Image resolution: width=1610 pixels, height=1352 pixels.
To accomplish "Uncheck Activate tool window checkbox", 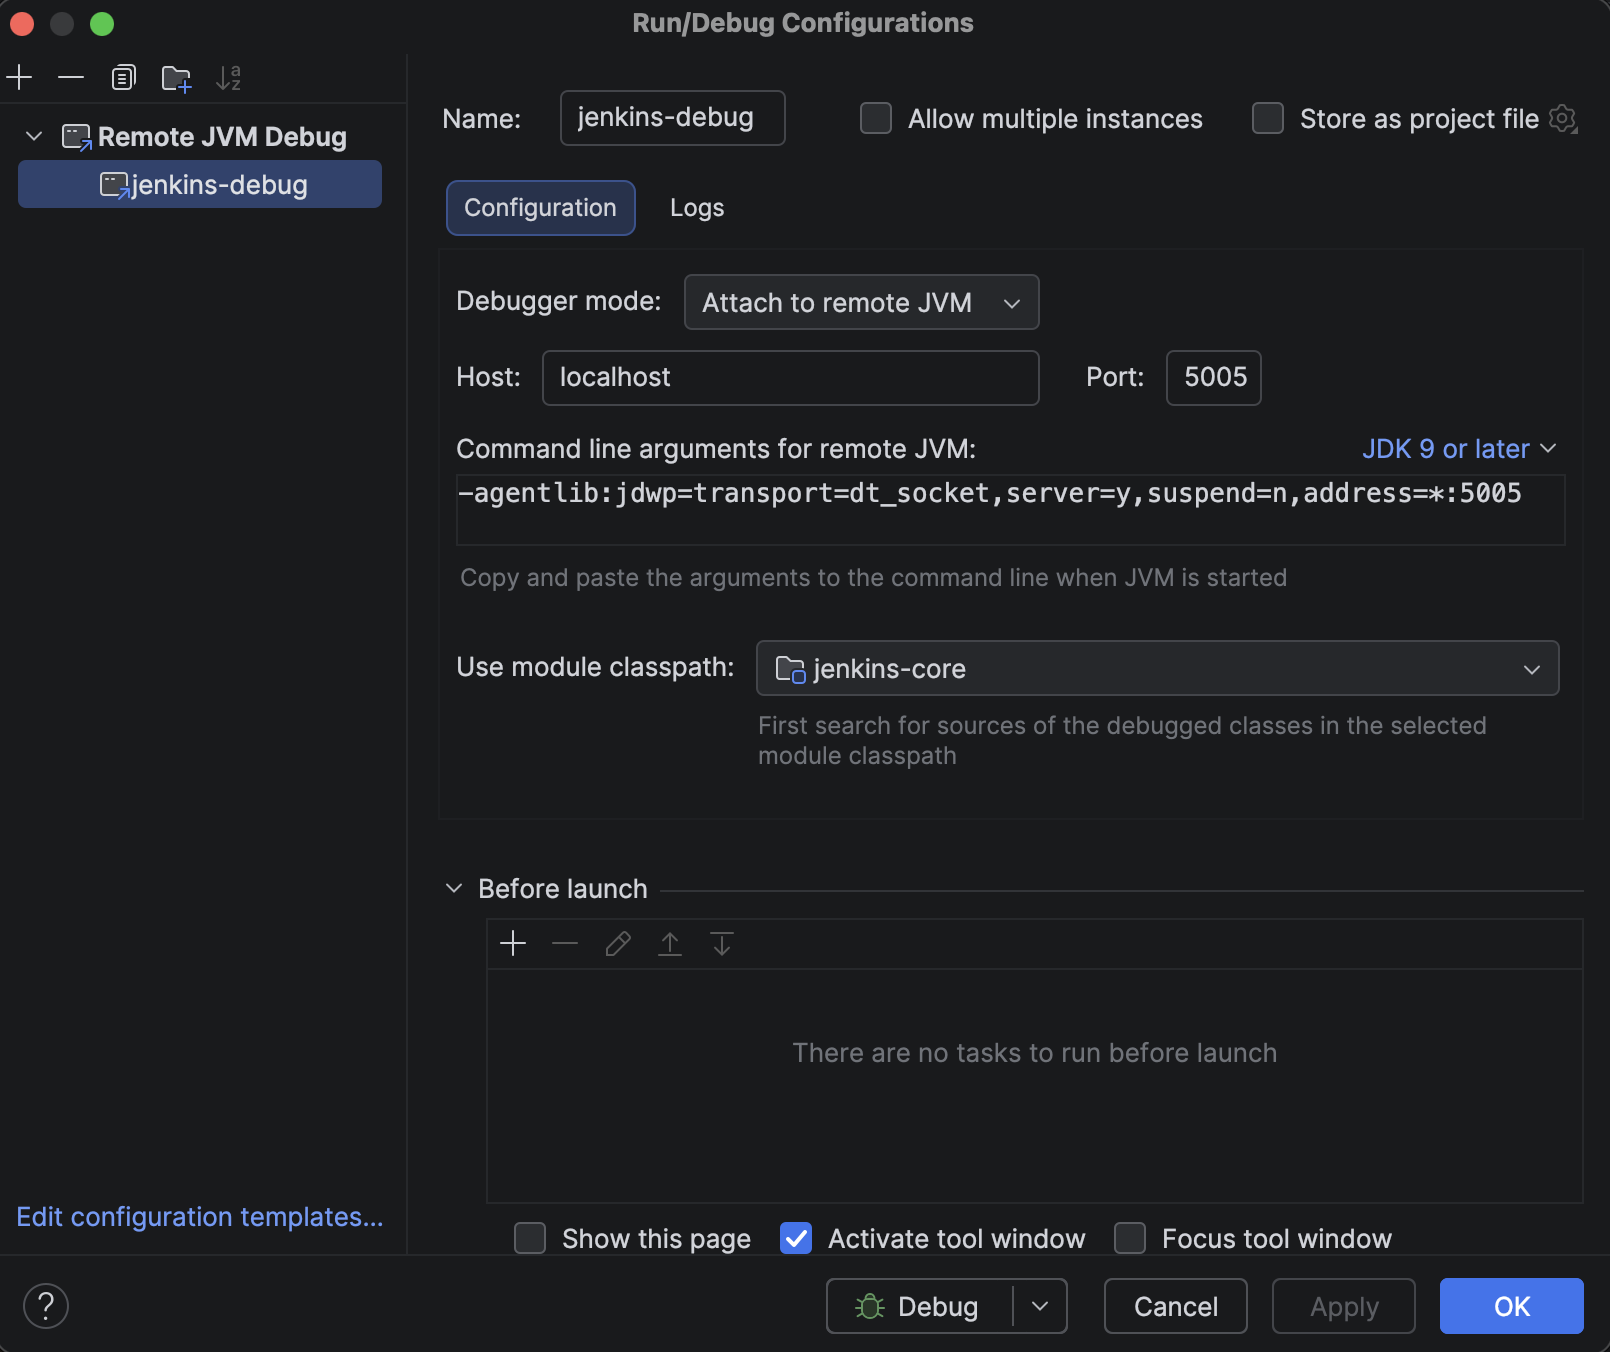I will (x=796, y=1238).
